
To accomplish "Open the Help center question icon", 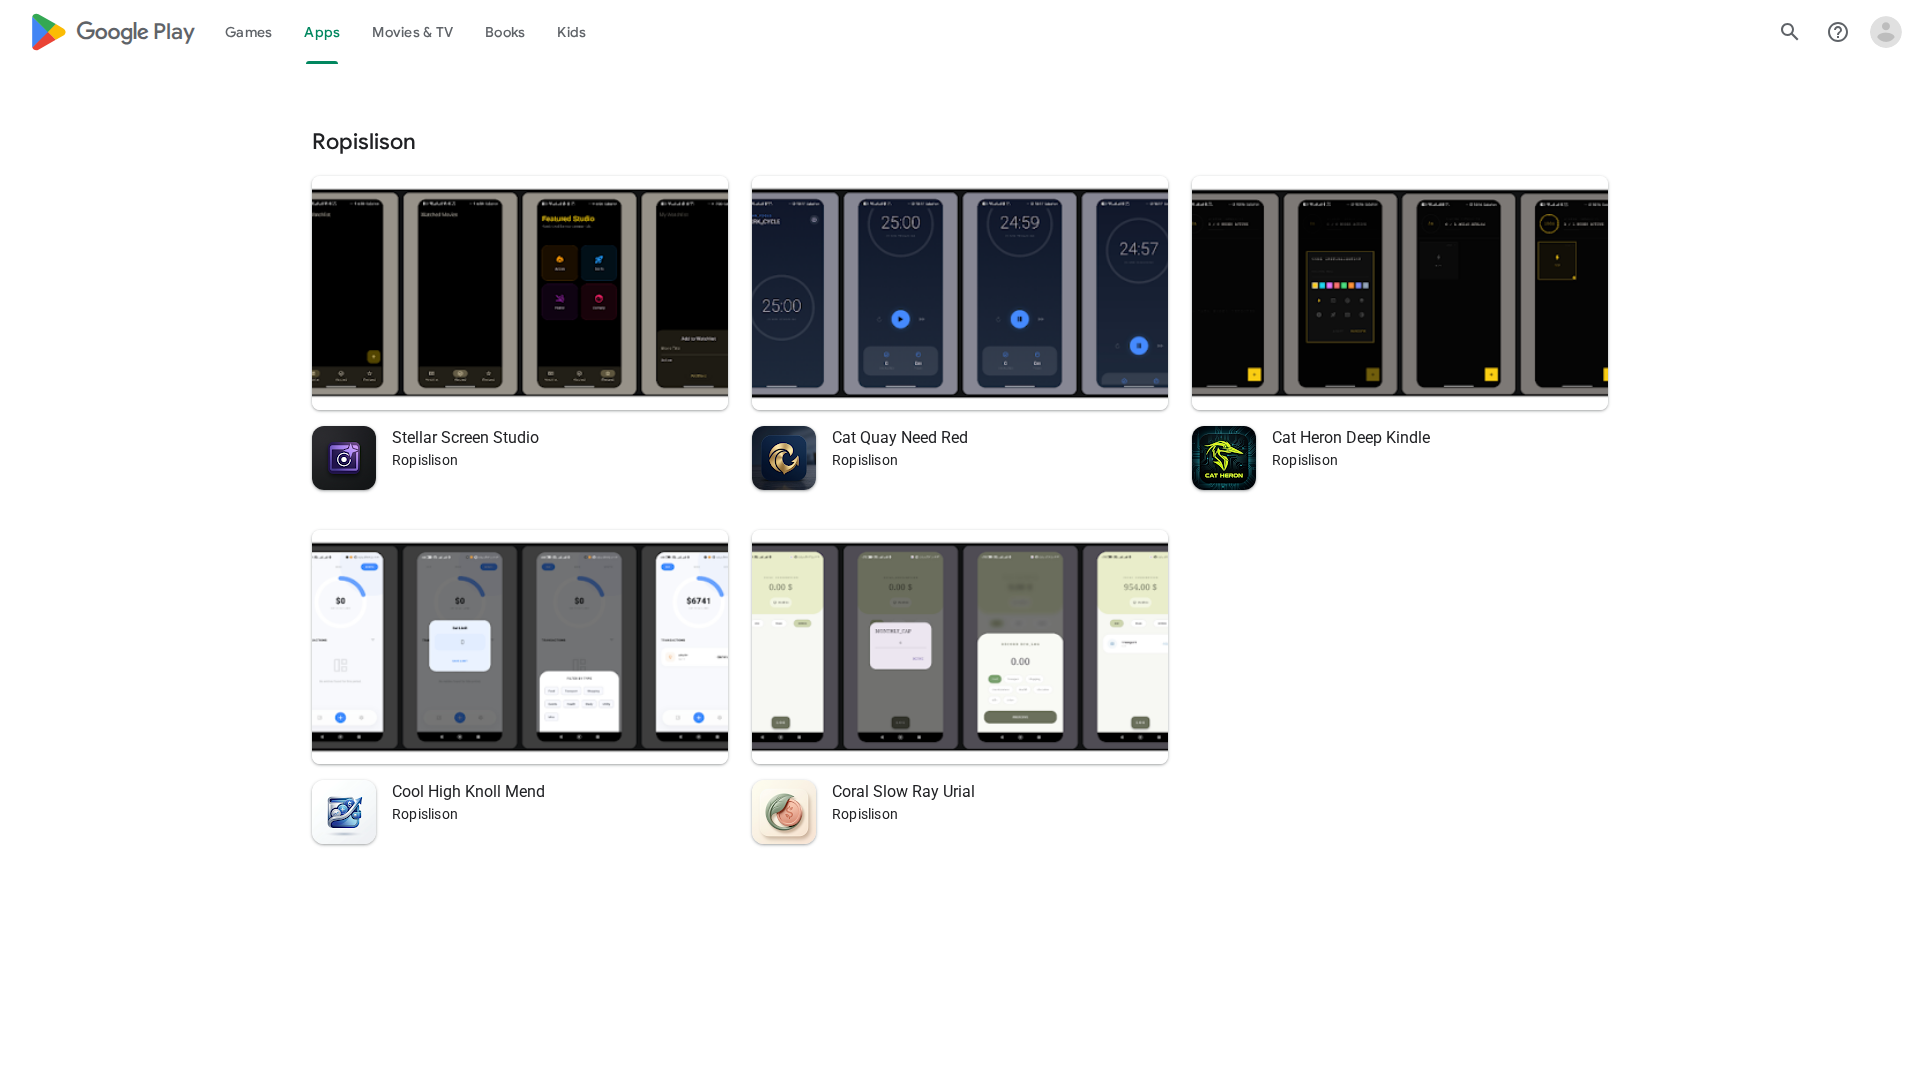I will pos(1837,32).
